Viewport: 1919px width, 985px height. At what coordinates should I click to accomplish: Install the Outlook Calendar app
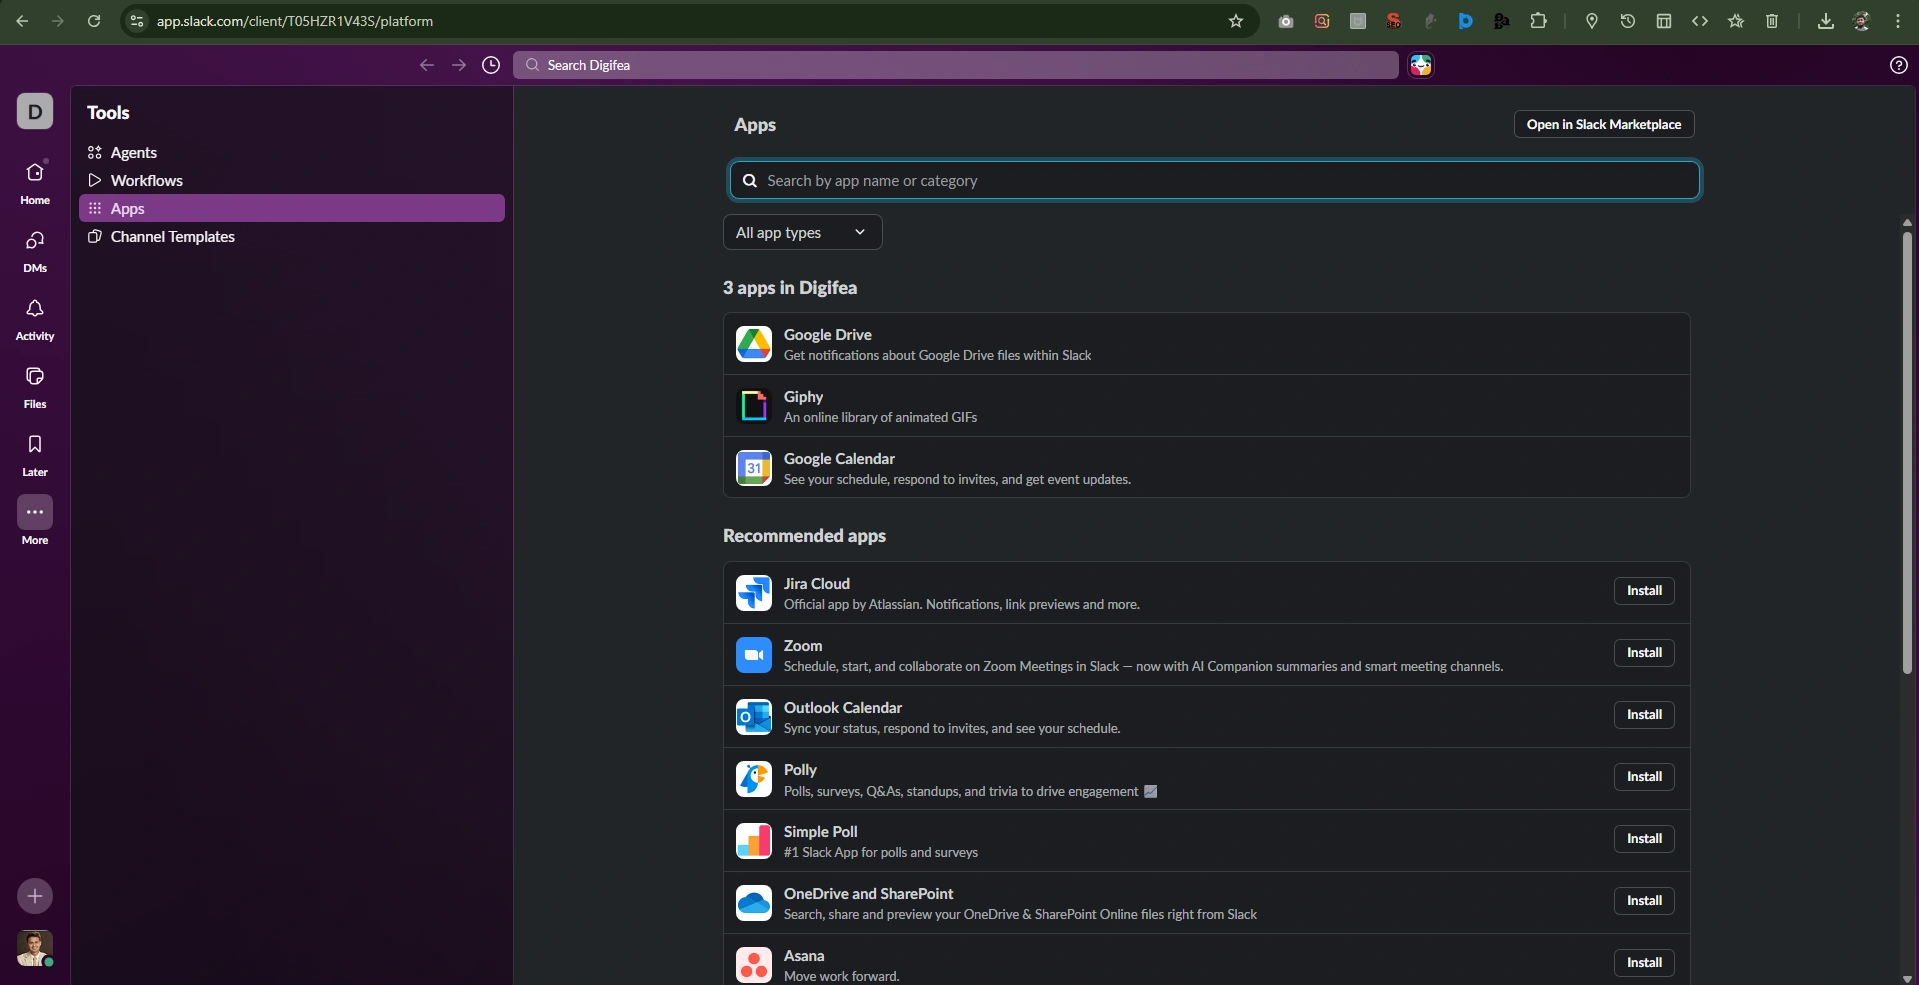click(1644, 715)
